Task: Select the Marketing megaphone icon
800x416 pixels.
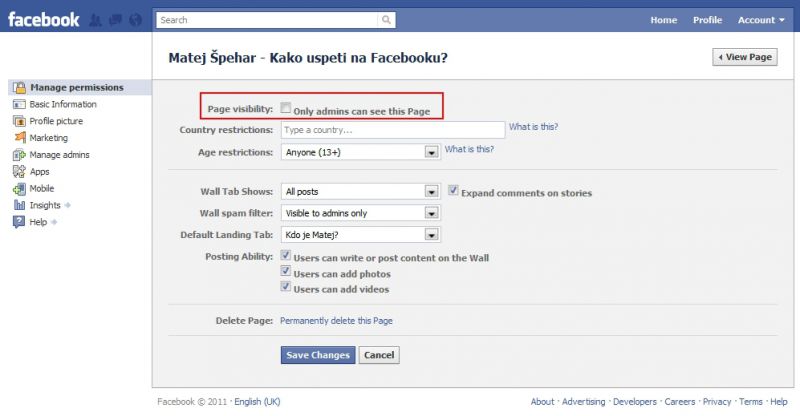Action: tap(19, 137)
